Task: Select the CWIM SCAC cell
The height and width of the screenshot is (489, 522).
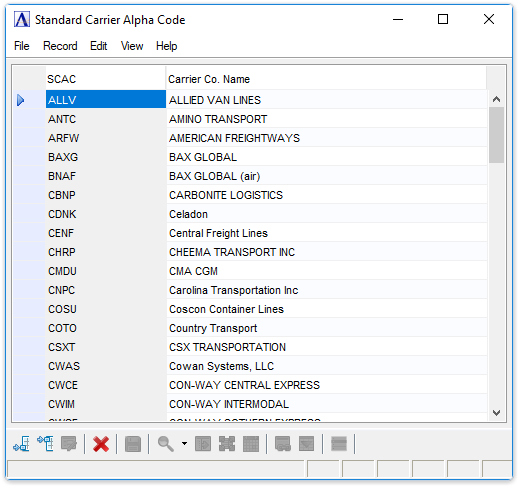Action: (106, 404)
